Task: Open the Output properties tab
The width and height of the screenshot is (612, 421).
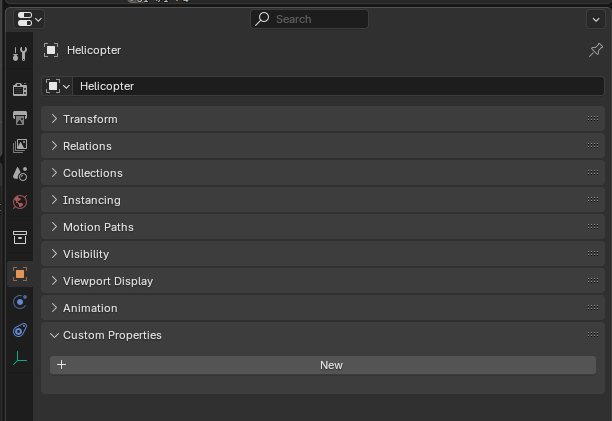Action: (20, 117)
